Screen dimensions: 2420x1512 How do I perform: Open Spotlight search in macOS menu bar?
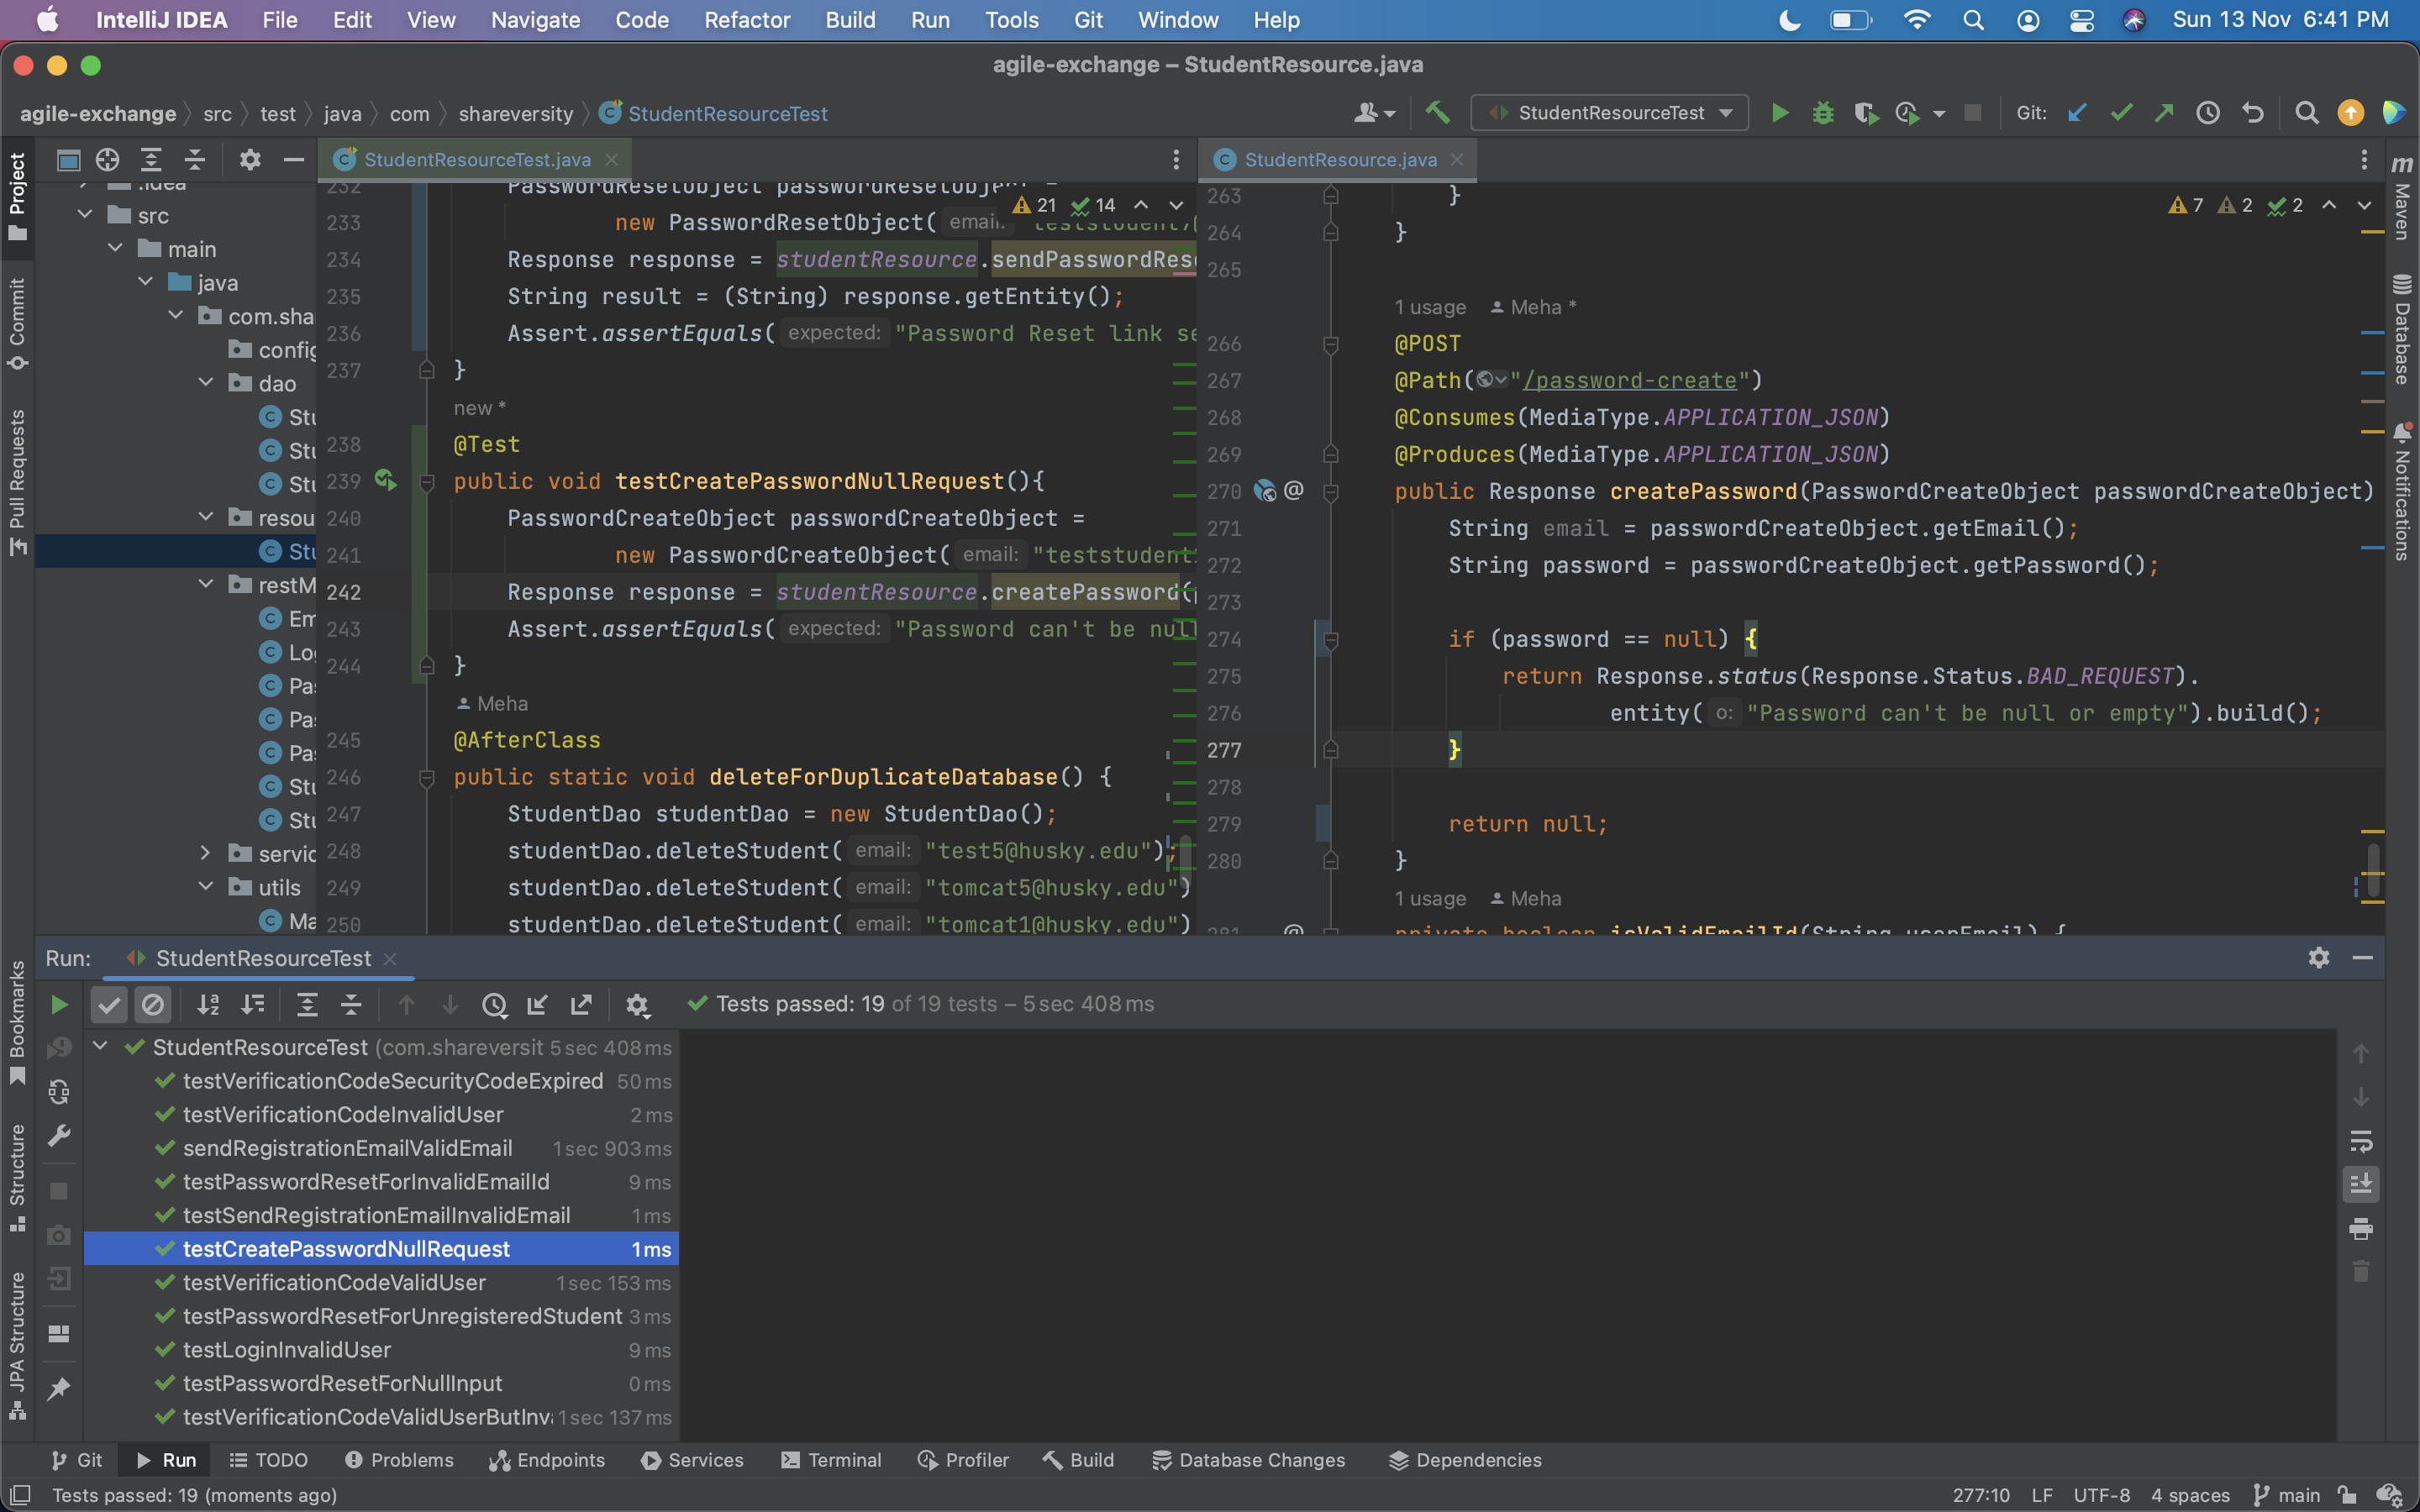click(x=1972, y=20)
